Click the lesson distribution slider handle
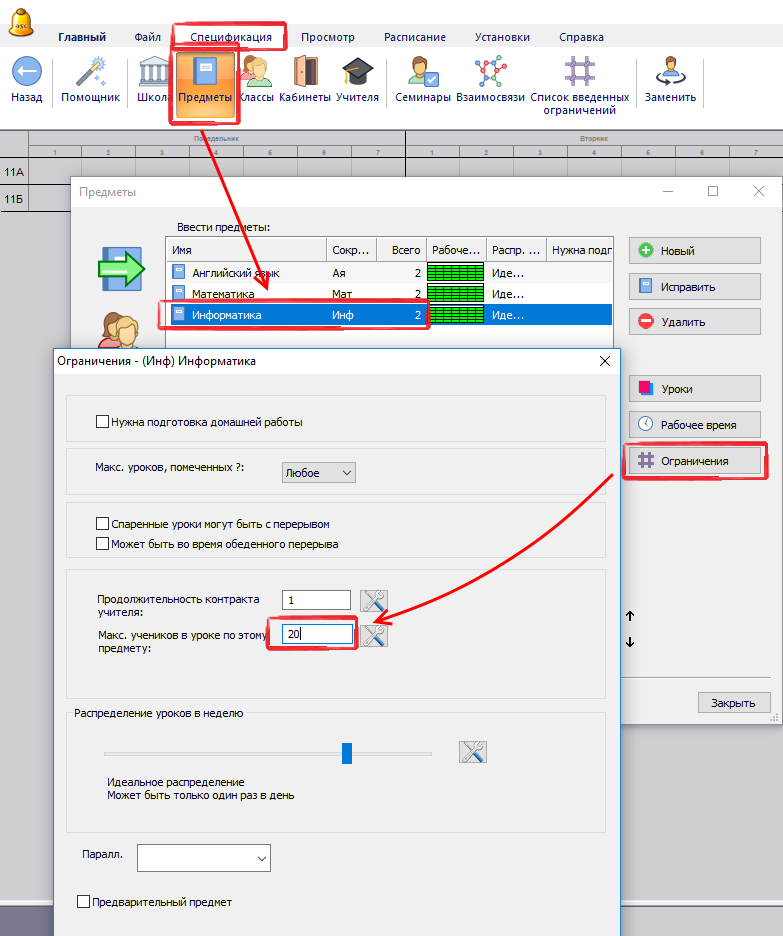This screenshot has width=783, height=936. pos(347,753)
